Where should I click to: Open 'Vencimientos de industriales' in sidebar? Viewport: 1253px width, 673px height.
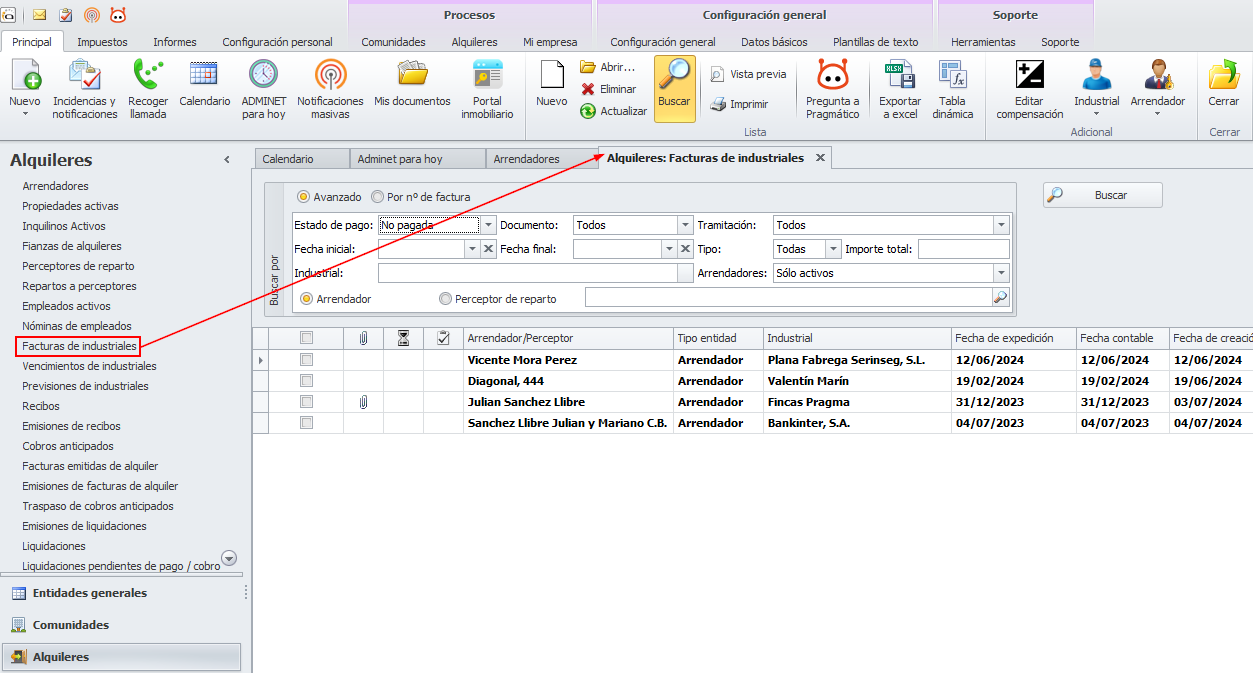[x=89, y=366]
